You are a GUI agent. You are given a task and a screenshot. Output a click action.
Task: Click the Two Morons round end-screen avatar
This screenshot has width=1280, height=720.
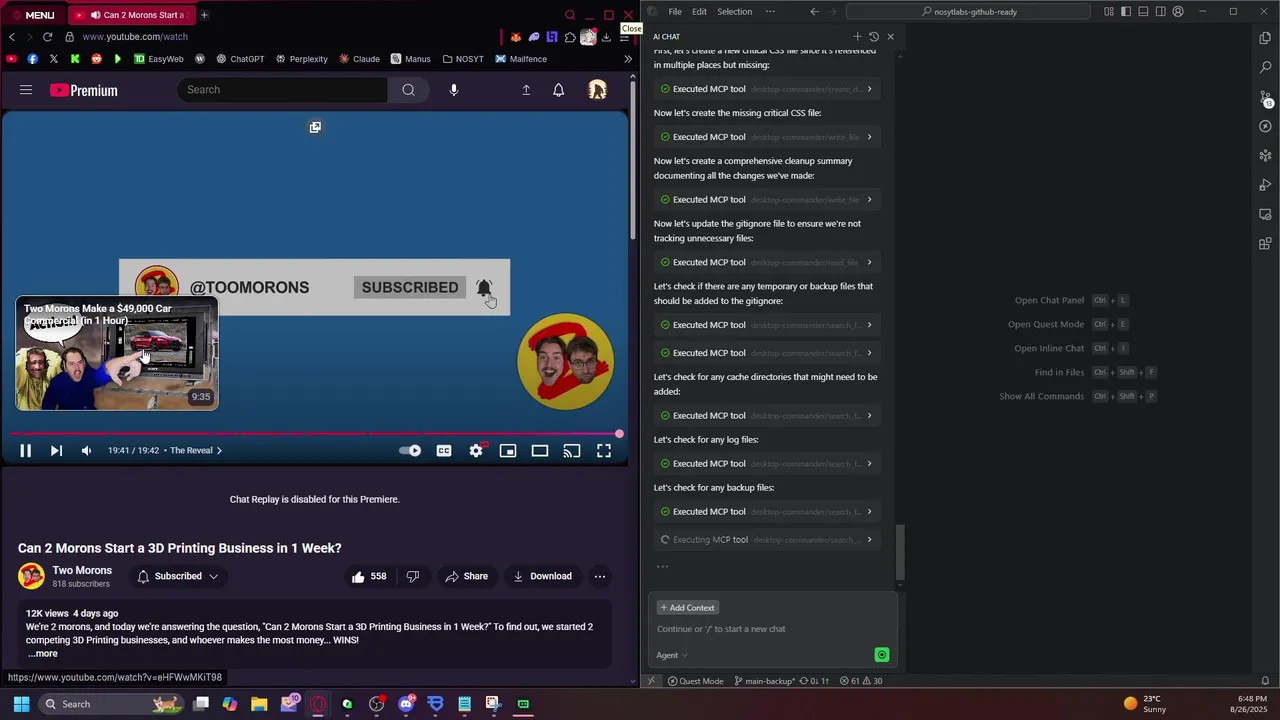coord(566,362)
